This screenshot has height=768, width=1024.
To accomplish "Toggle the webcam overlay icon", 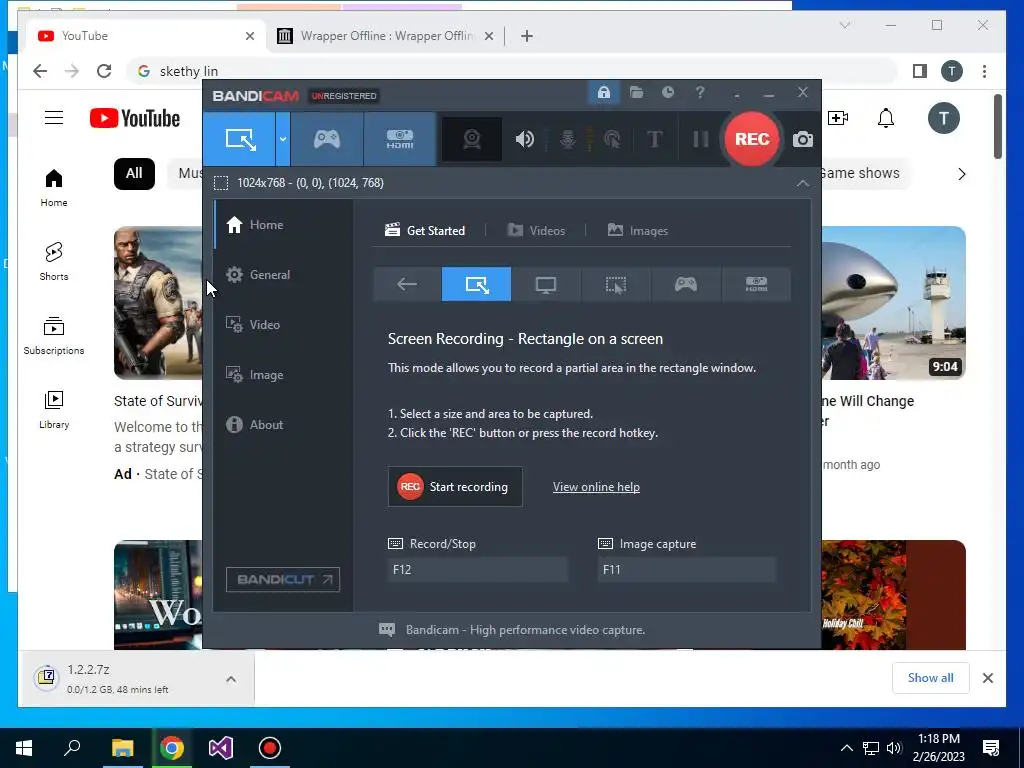I will pos(472,139).
